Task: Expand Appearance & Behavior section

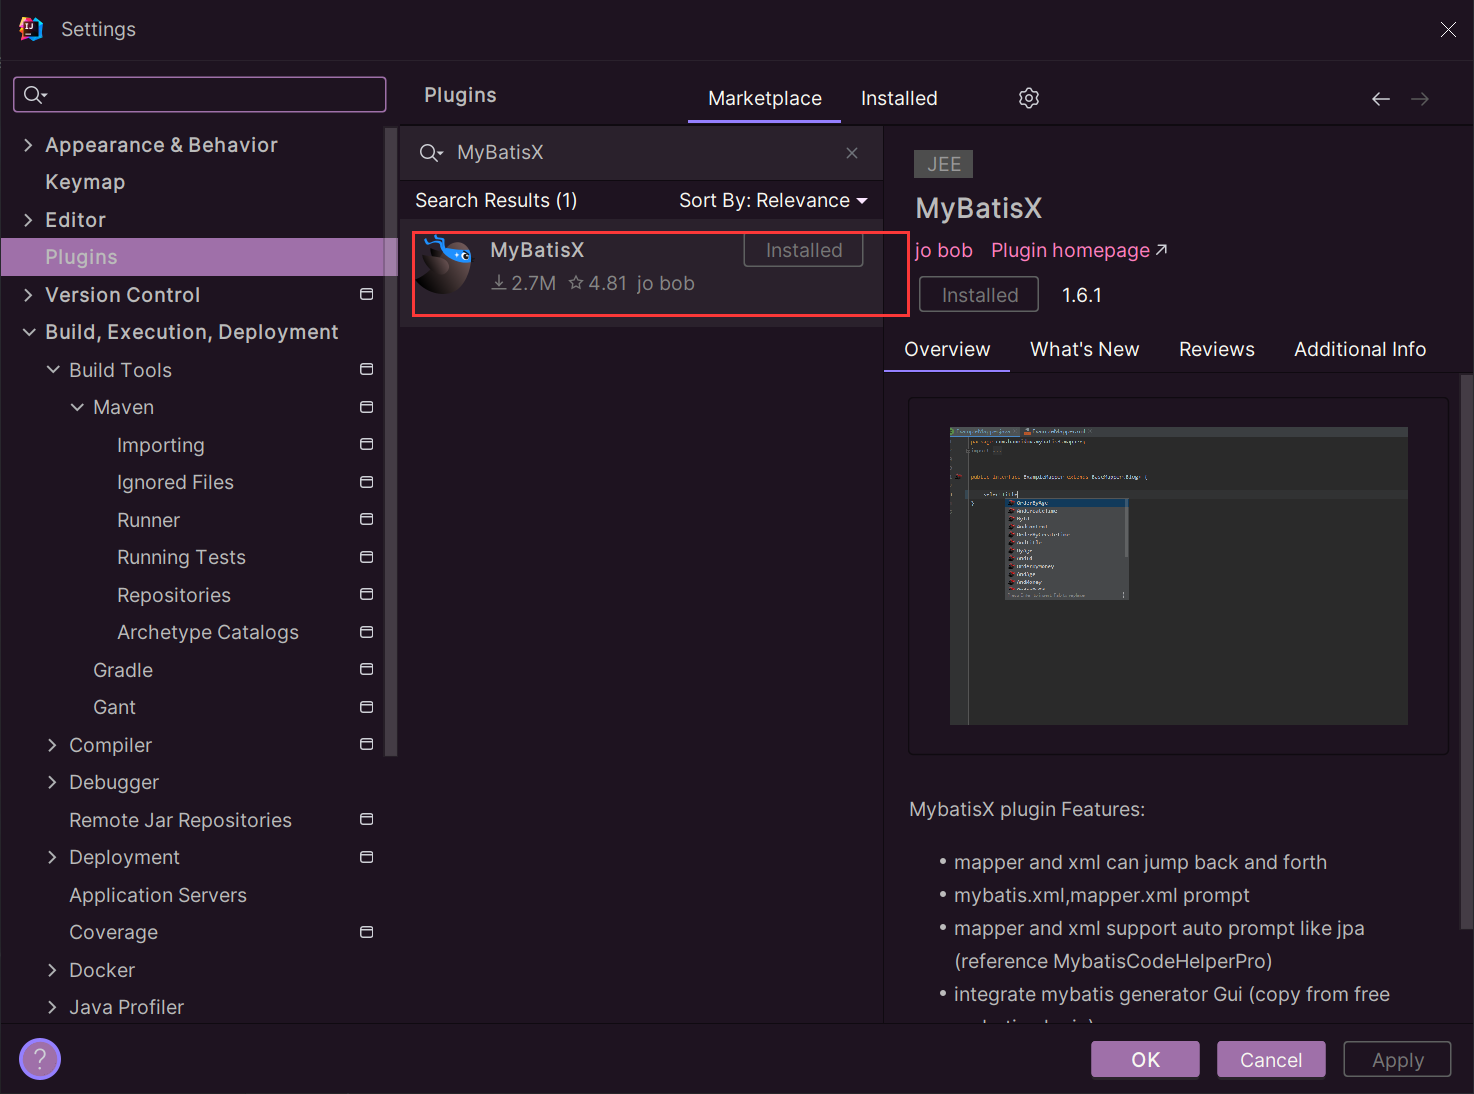Action: point(28,145)
